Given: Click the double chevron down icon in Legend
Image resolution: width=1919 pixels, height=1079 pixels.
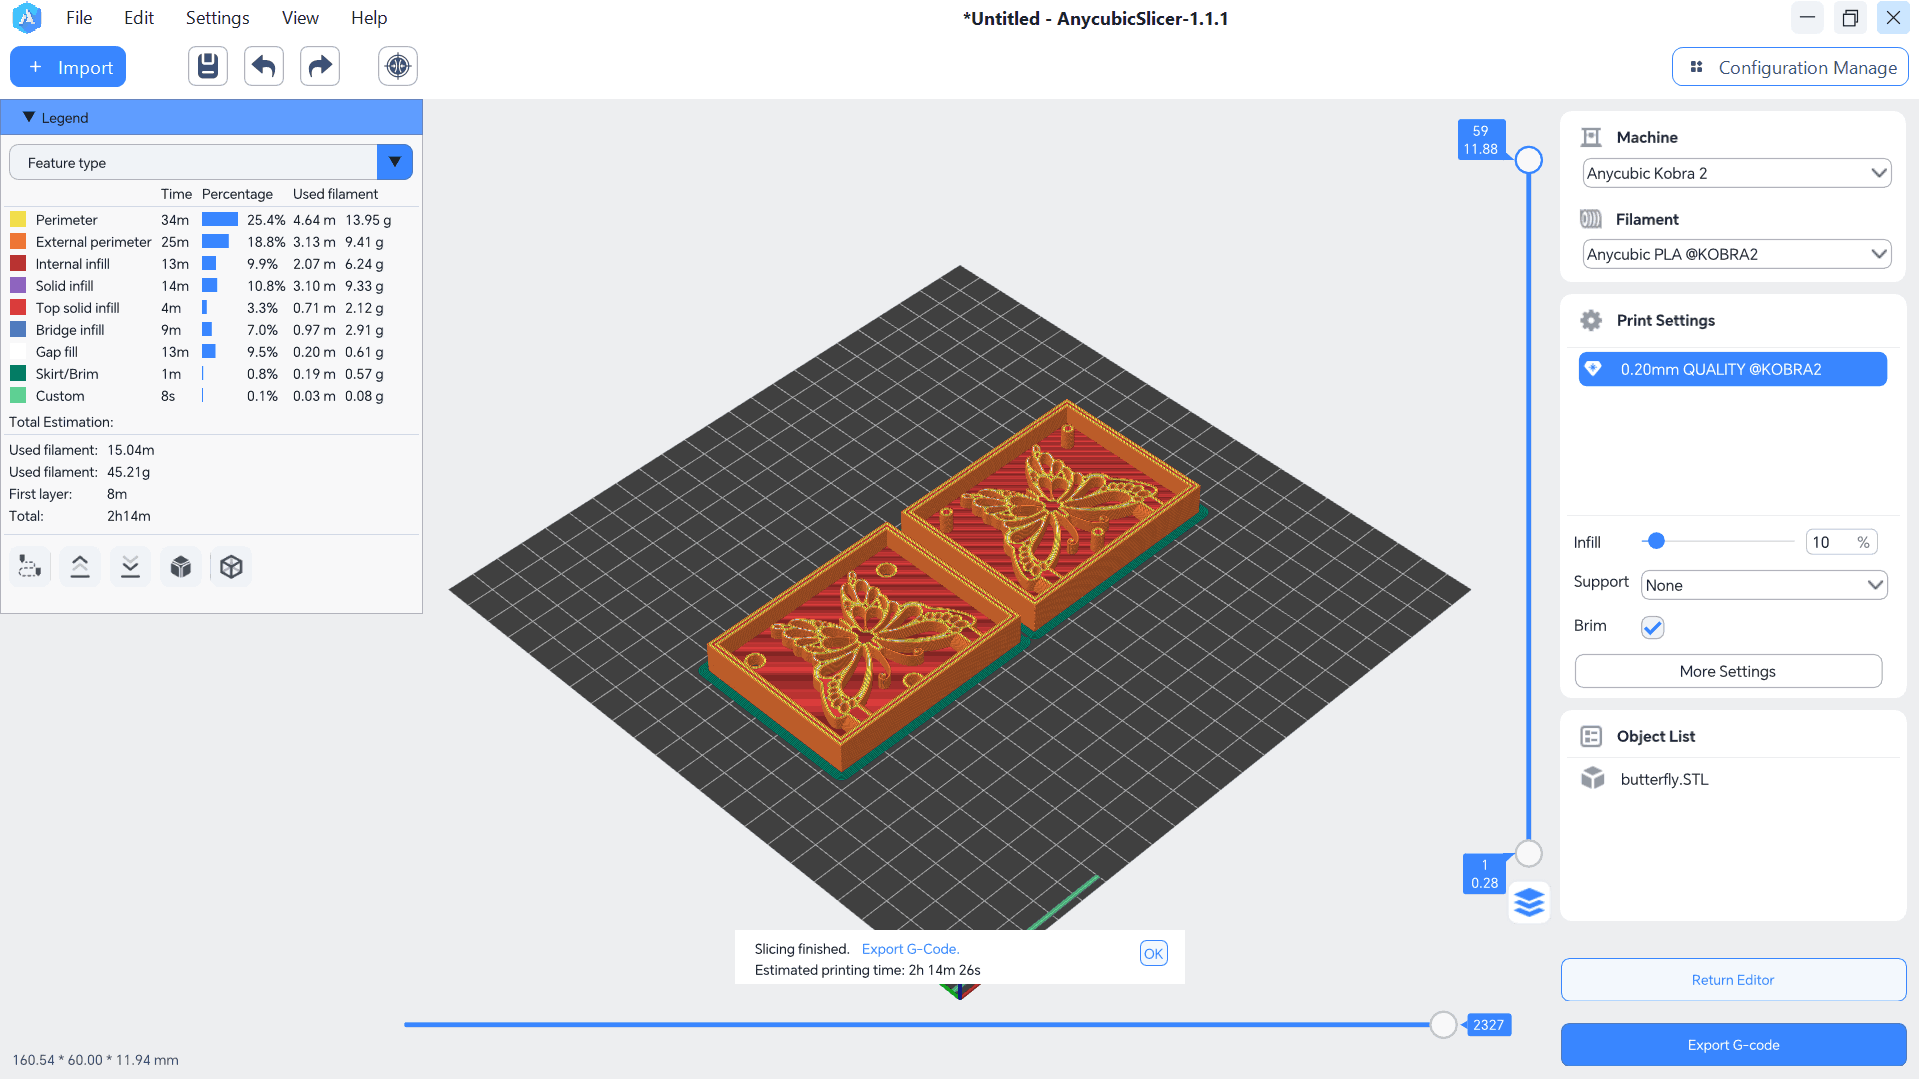Looking at the screenshot, I should 130,567.
